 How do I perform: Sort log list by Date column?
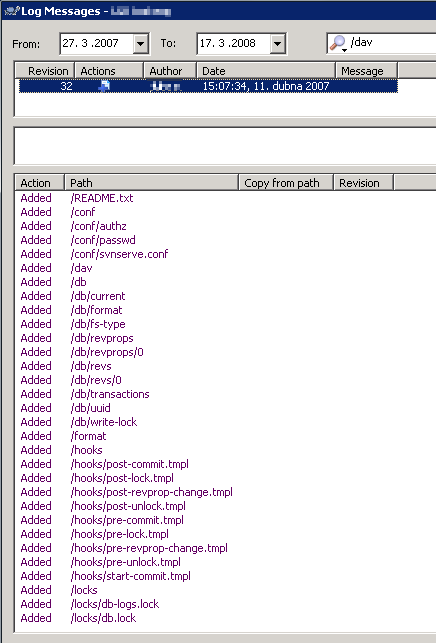click(266, 71)
